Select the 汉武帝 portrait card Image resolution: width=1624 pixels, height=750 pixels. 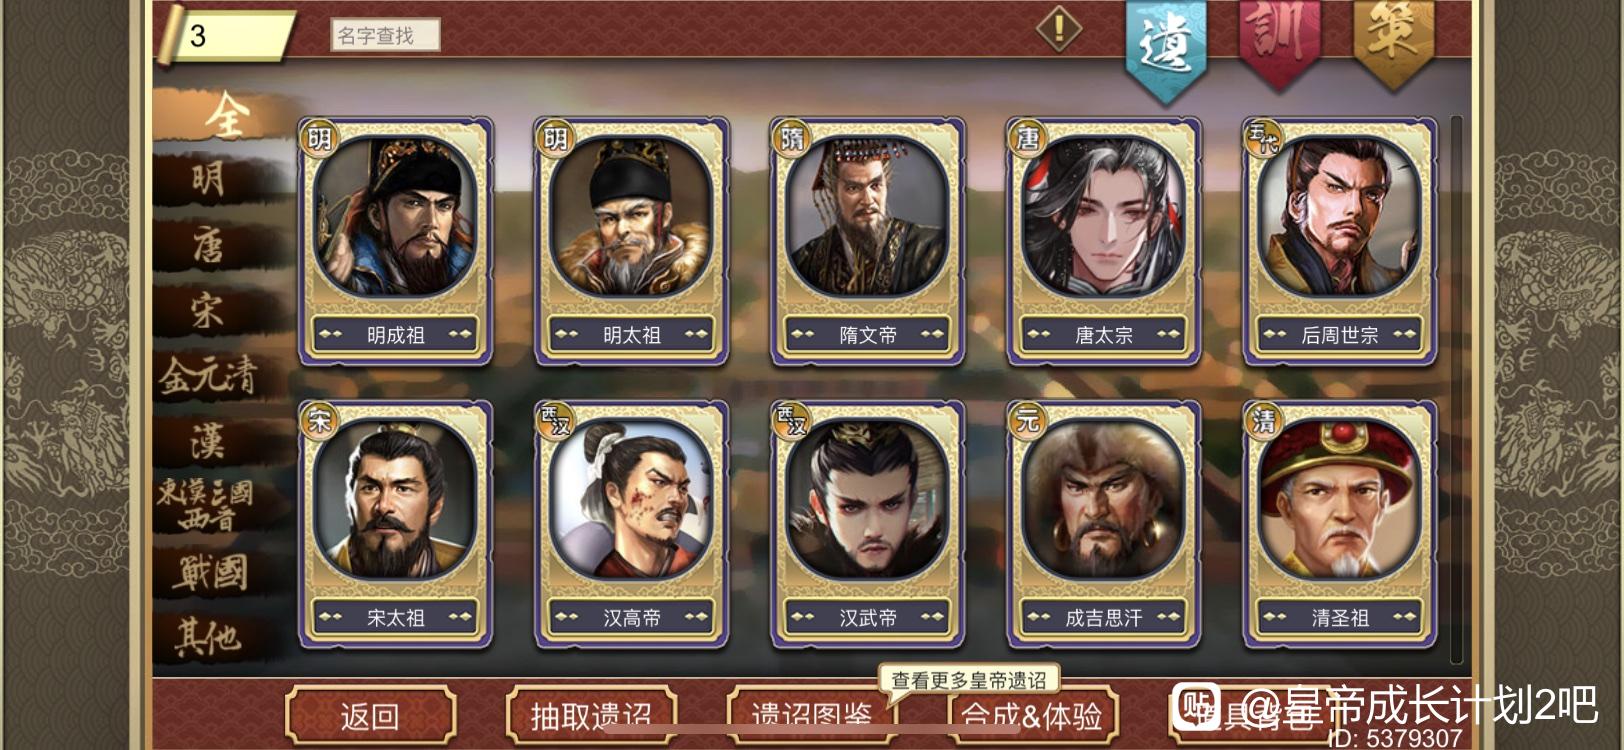[x=867, y=524]
